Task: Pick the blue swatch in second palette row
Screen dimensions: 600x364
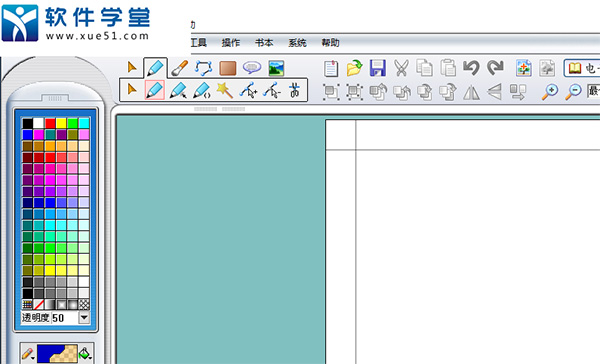Action: [x=28, y=134]
